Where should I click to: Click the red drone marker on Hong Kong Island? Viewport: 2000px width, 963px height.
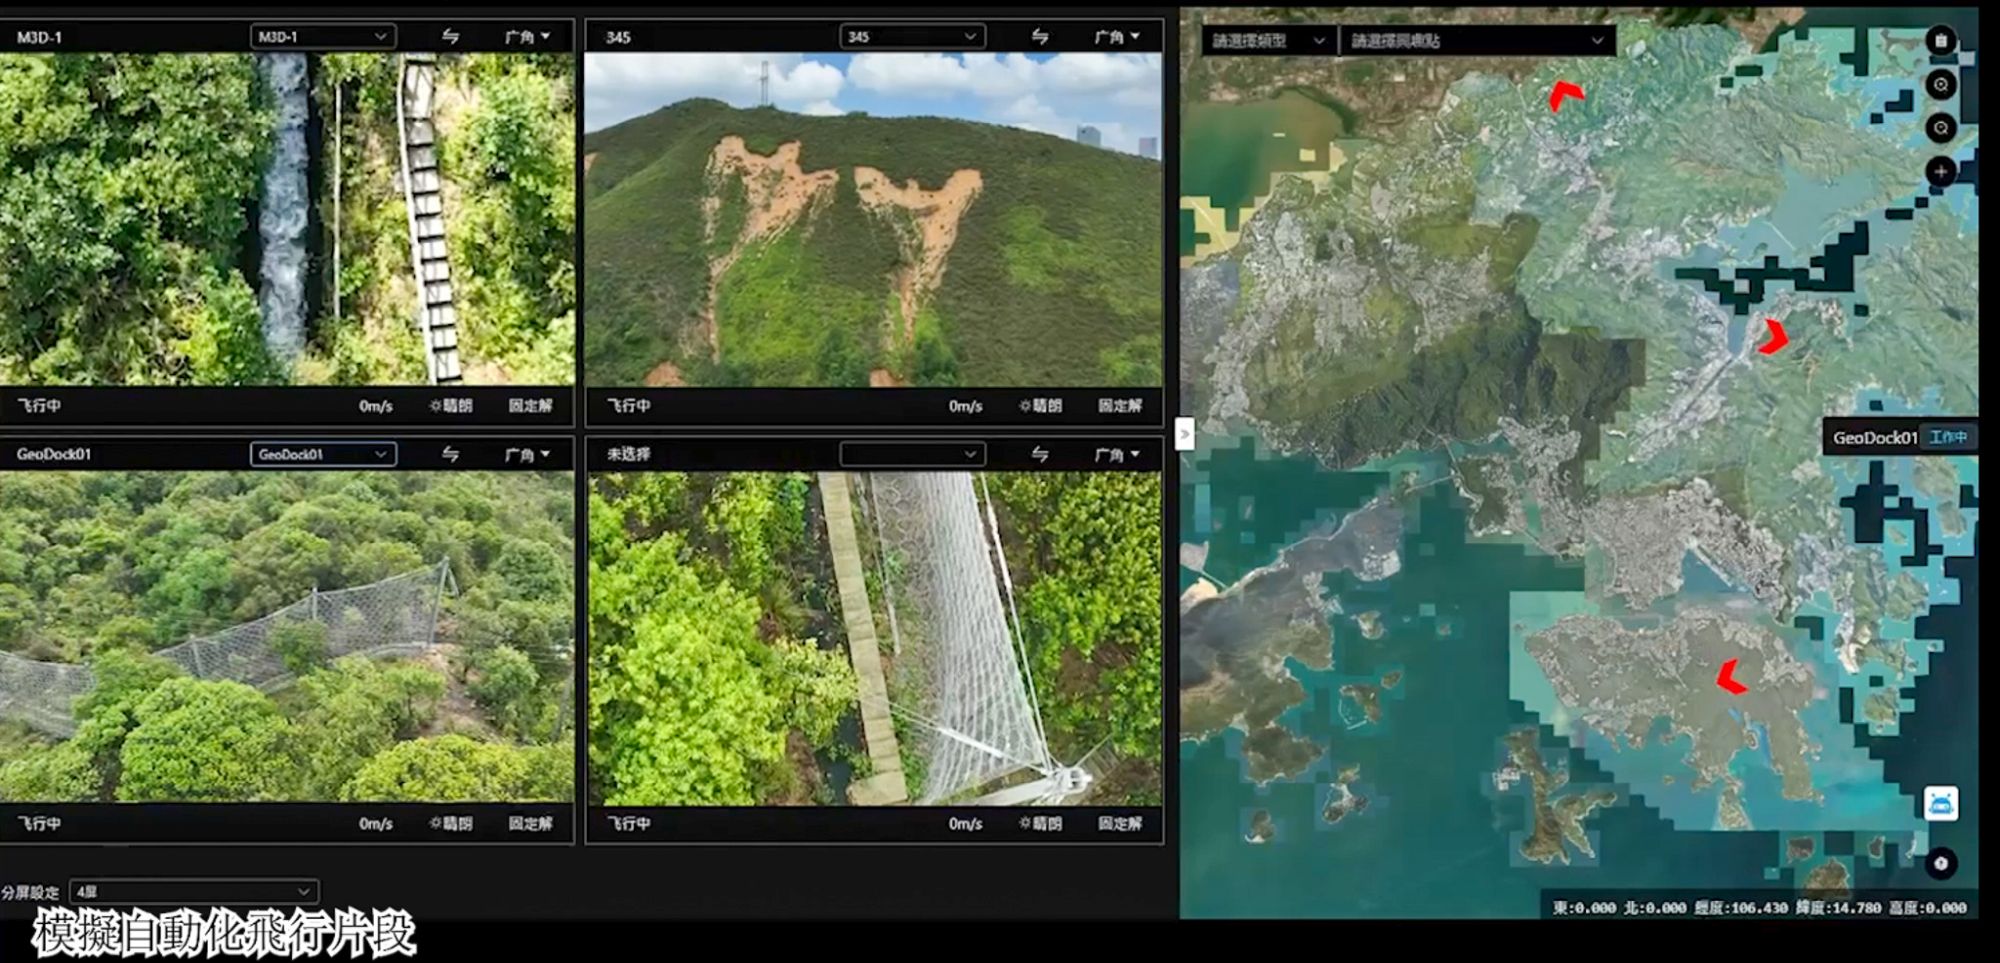[1731, 677]
